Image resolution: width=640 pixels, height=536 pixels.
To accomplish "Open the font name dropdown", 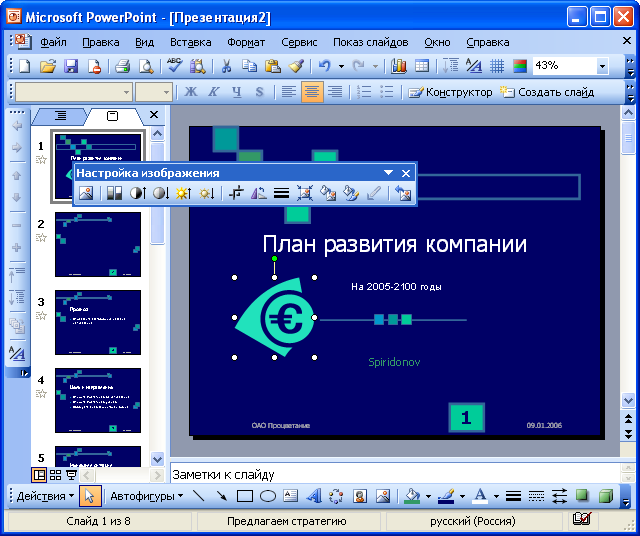I will coord(127,92).
